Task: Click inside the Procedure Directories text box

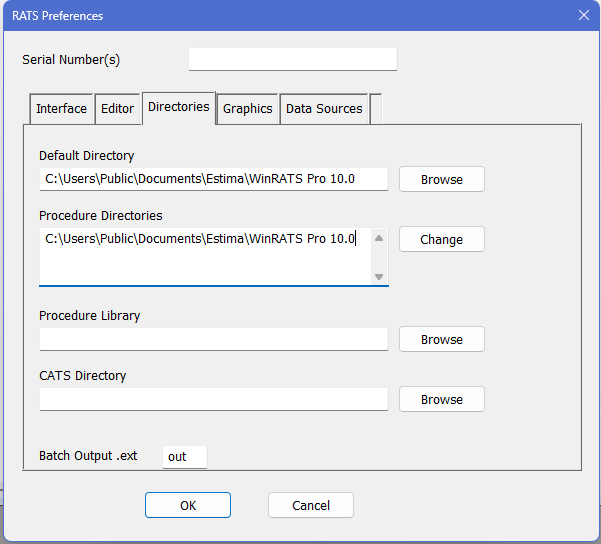Action: pos(205,256)
